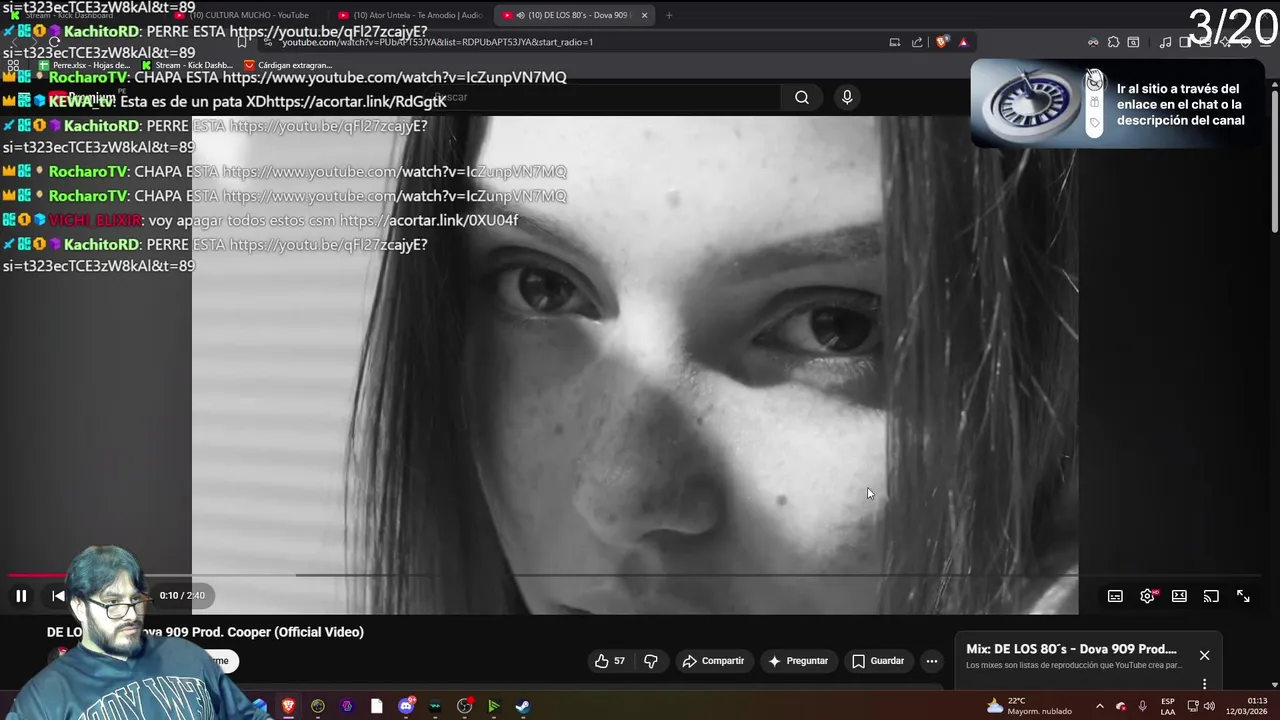Click the purple circular taskbar app icon
The height and width of the screenshot is (720, 1280).
pyautogui.click(x=347, y=706)
